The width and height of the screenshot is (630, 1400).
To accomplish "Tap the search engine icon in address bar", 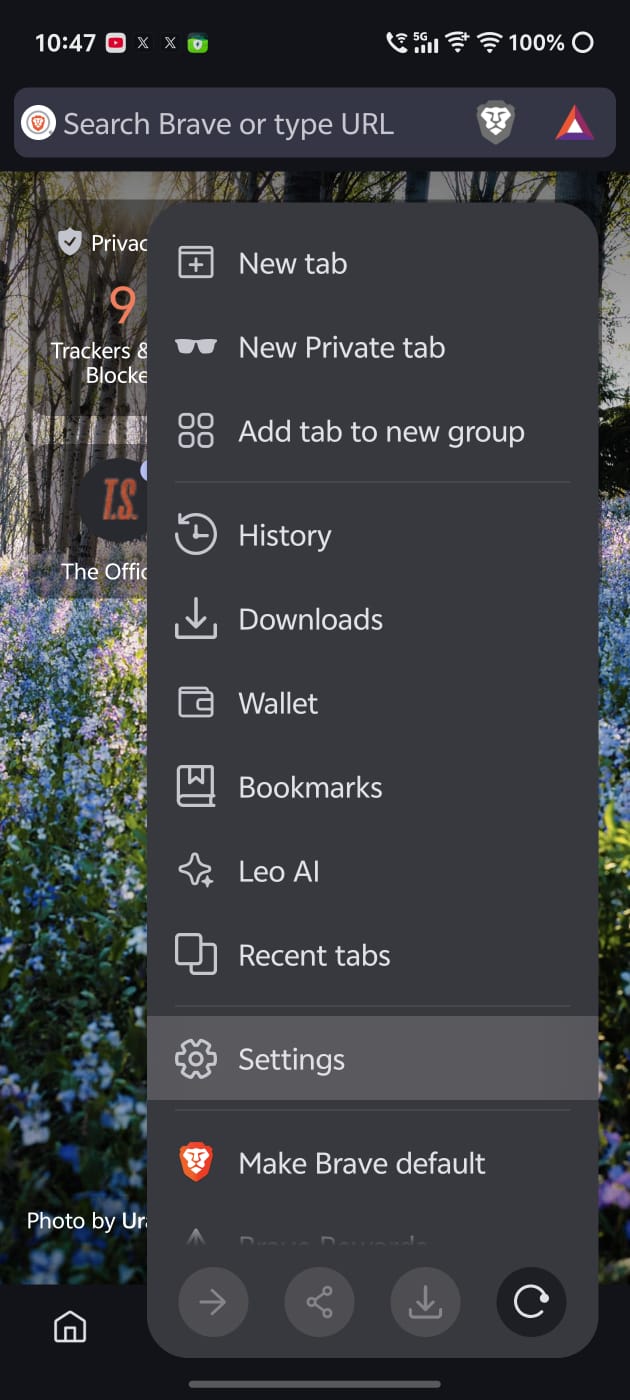I will pyautogui.click(x=38, y=123).
